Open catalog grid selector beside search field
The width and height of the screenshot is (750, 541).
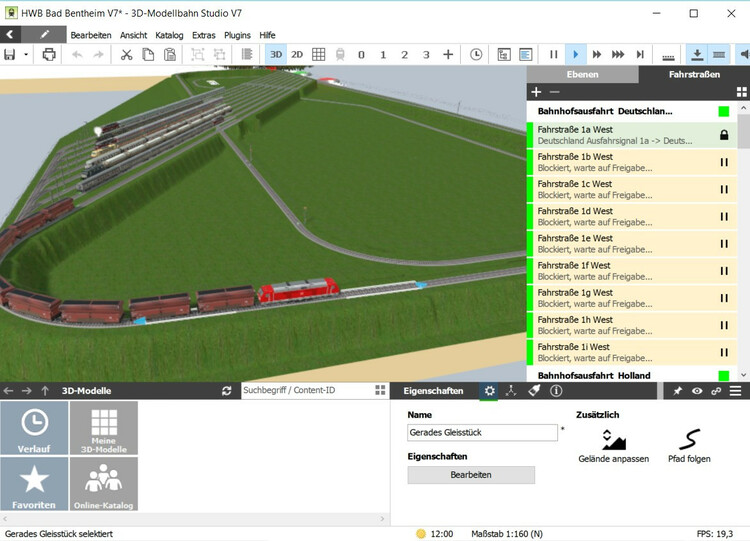[380, 391]
